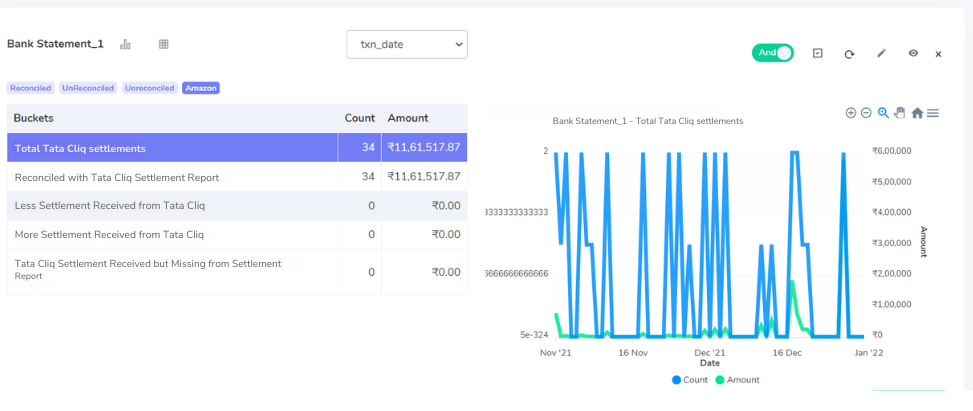Zoom out on the chart
Viewport: 973px width, 411px height.
[x=866, y=113]
